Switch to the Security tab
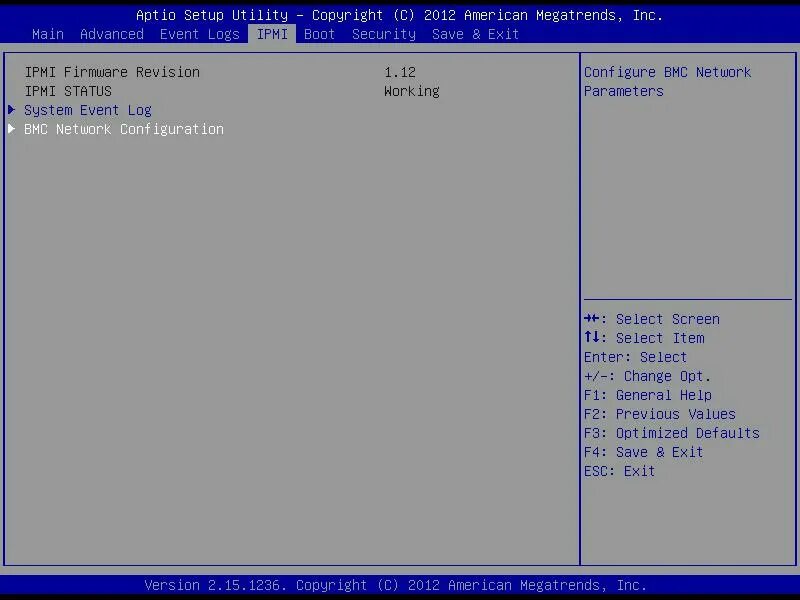Viewport: 800px width, 600px height. pos(384,34)
